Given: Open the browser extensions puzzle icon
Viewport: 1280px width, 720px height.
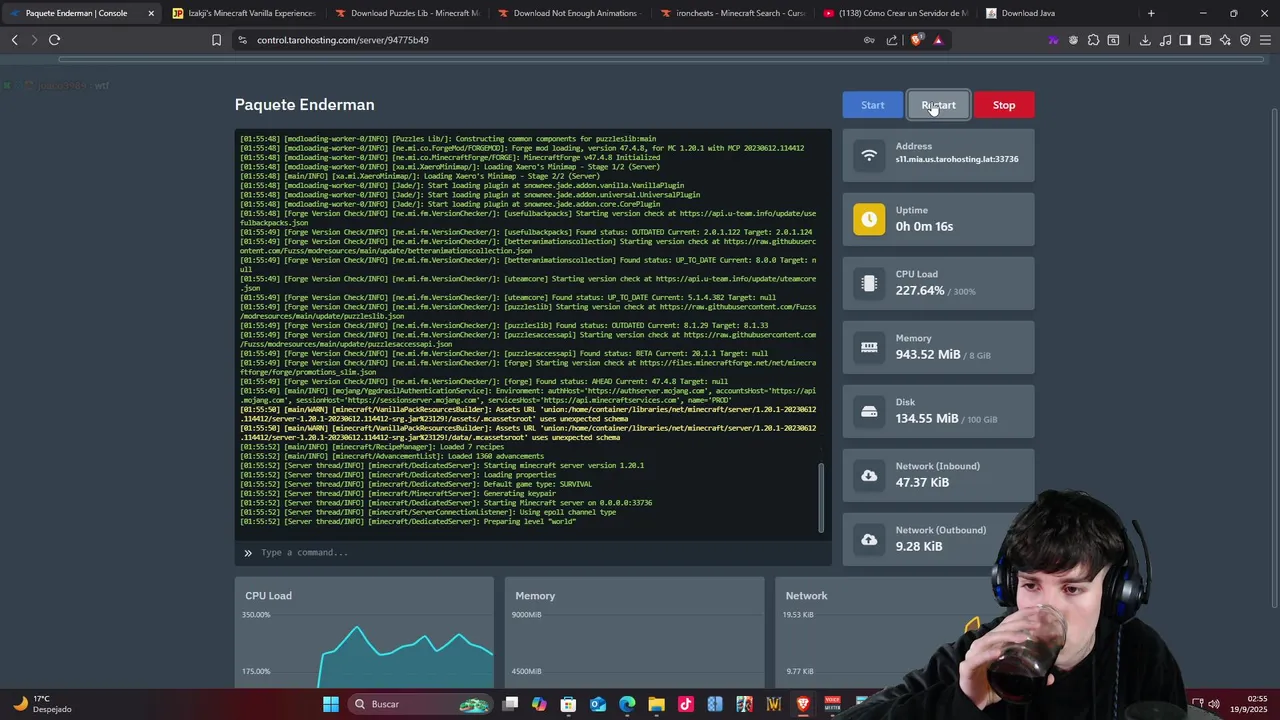Looking at the screenshot, I should (1093, 40).
